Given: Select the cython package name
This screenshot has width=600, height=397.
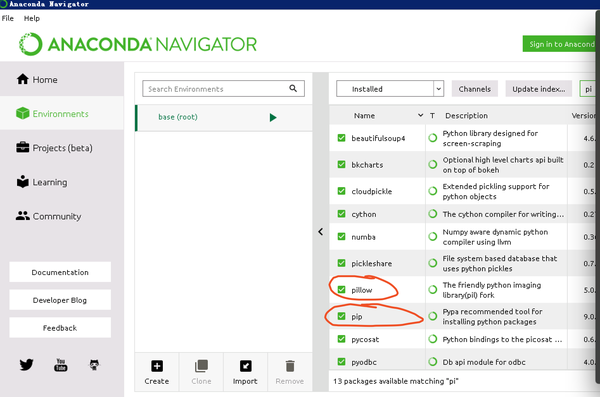Looking at the screenshot, I should tap(364, 214).
